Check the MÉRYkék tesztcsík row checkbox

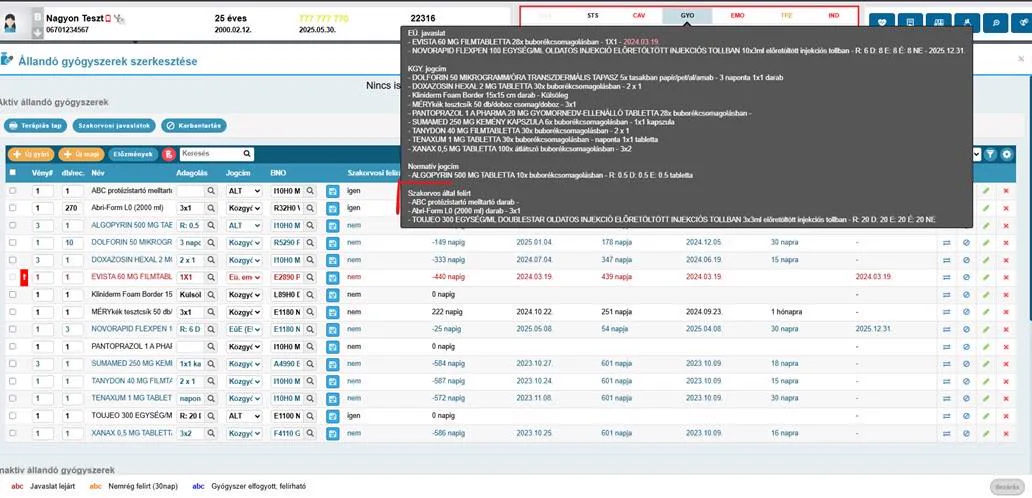tap(13, 312)
